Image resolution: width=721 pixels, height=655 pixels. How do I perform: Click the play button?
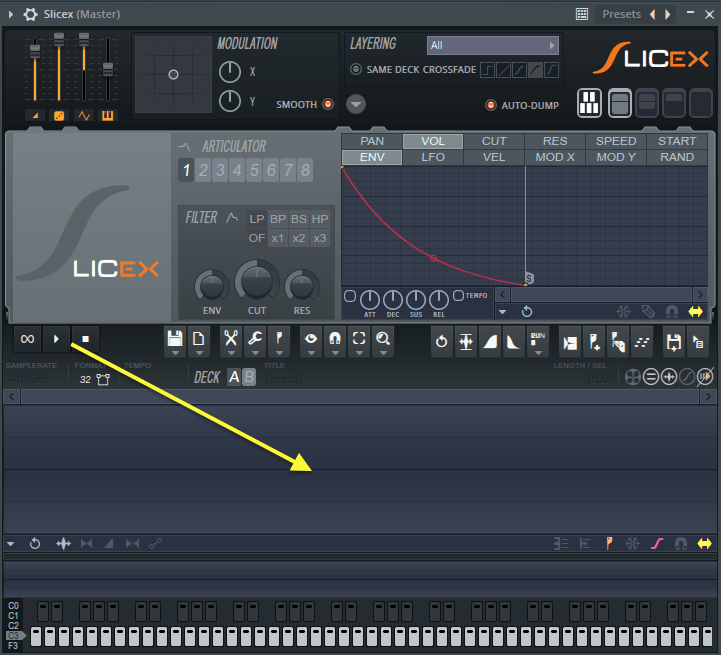click(x=56, y=339)
